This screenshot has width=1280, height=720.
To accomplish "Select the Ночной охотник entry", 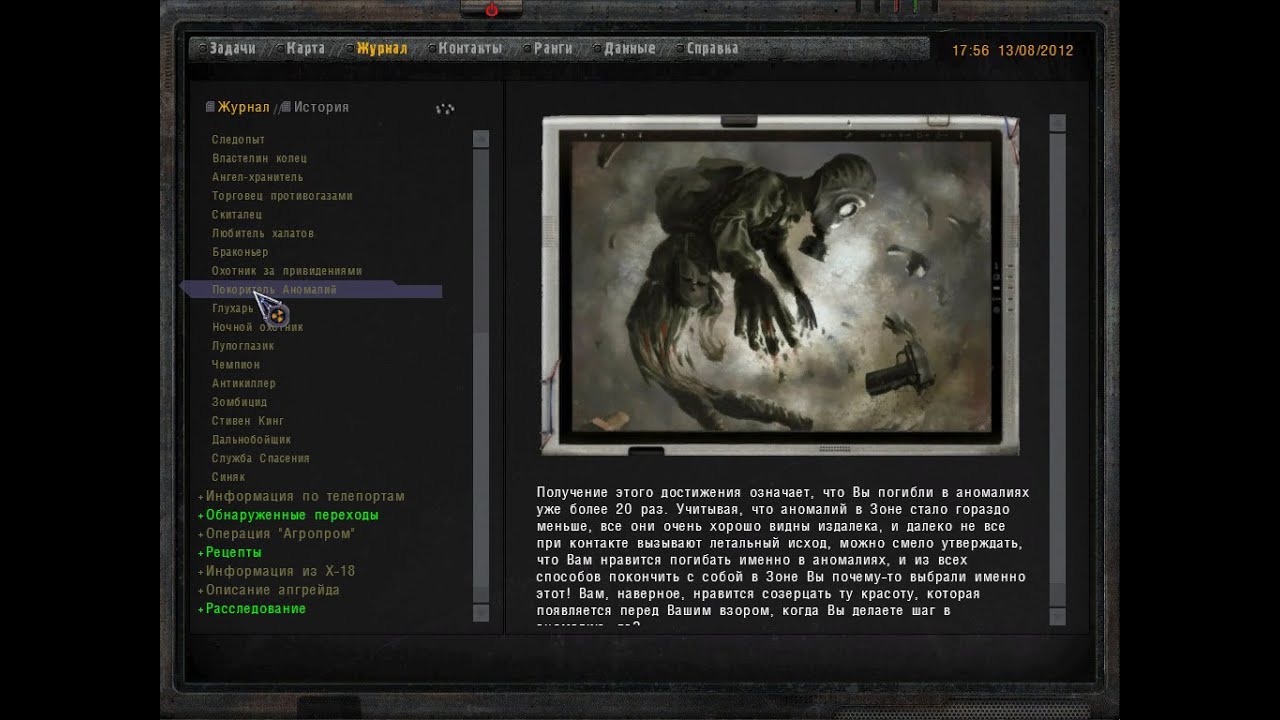I will (257, 327).
